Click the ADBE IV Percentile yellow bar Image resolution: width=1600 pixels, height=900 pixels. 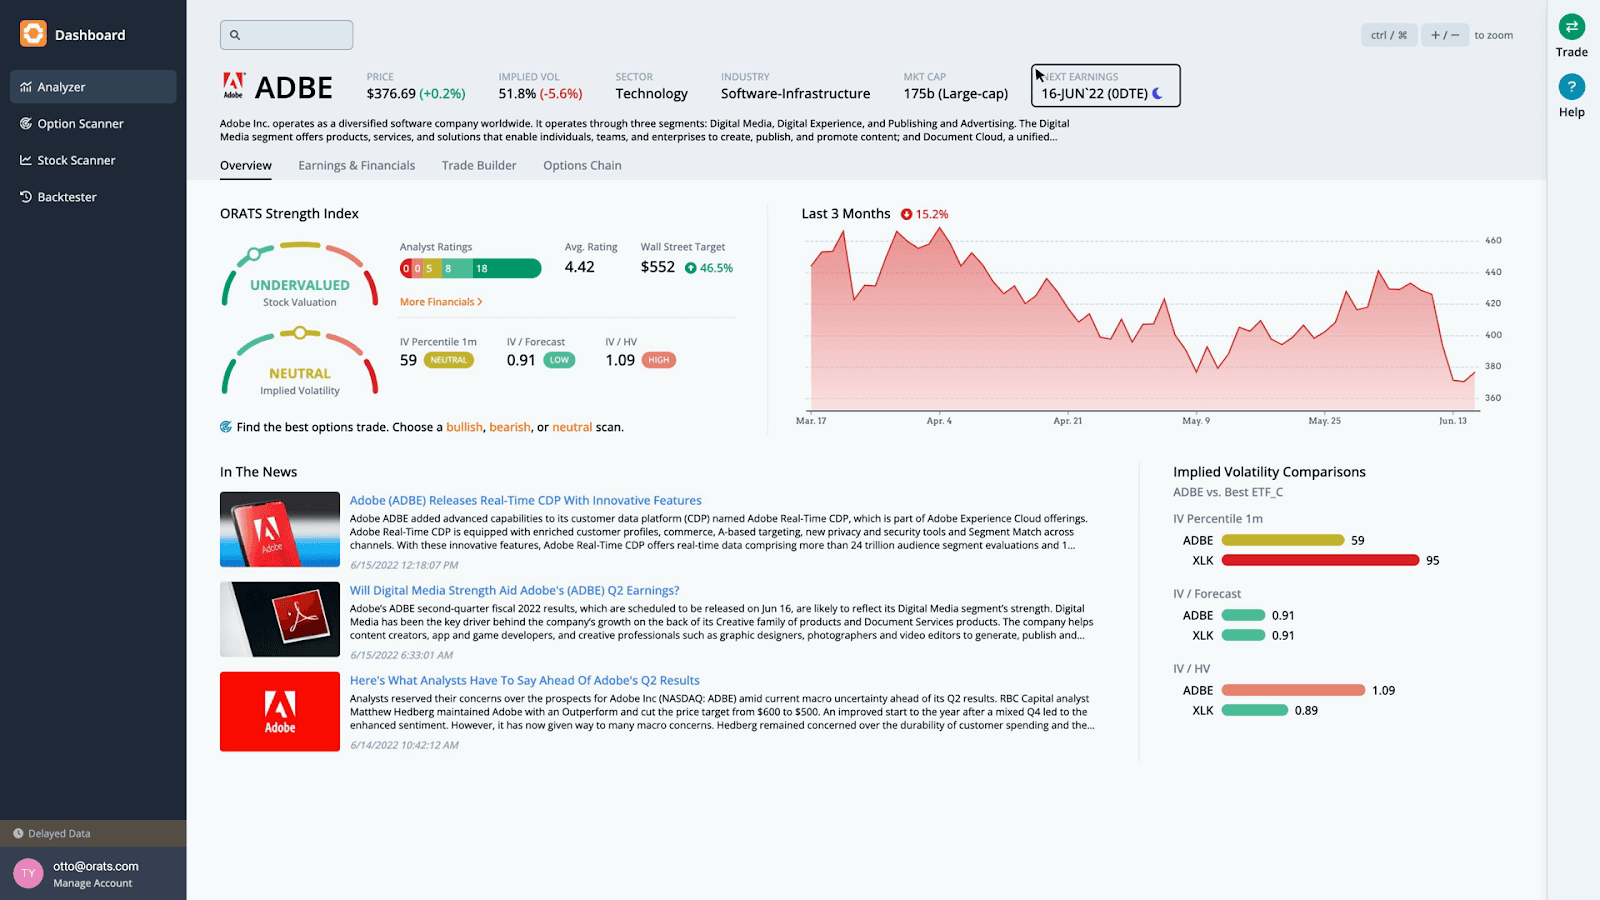(x=1283, y=540)
